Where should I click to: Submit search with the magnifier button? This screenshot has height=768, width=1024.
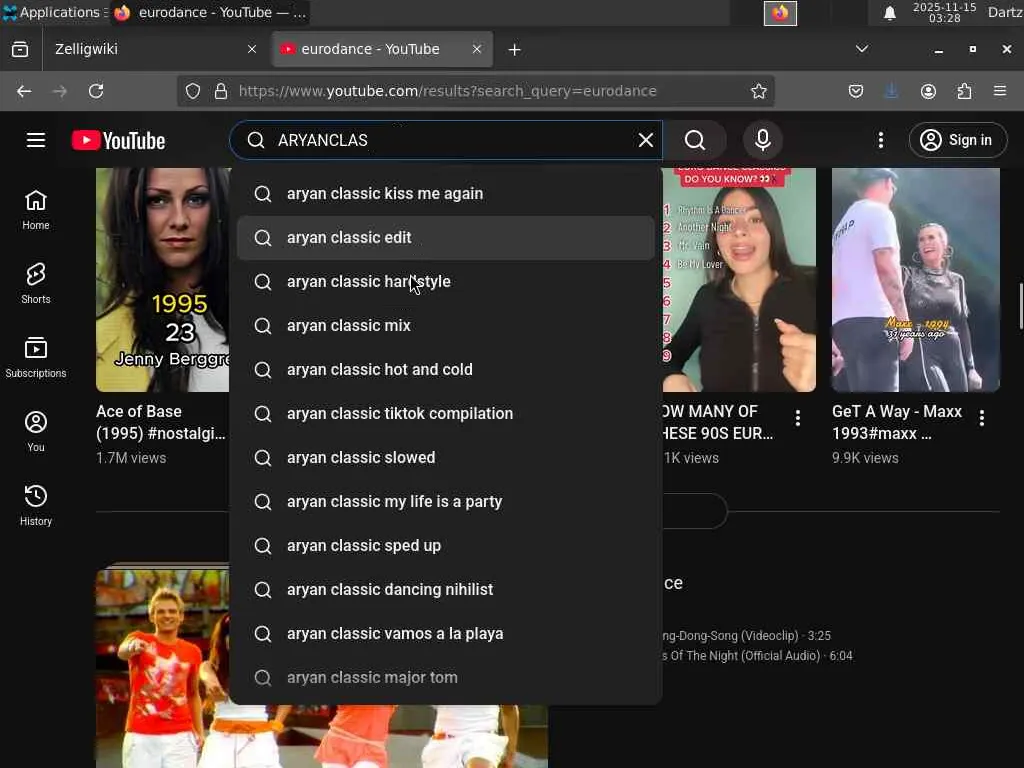pos(695,140)
